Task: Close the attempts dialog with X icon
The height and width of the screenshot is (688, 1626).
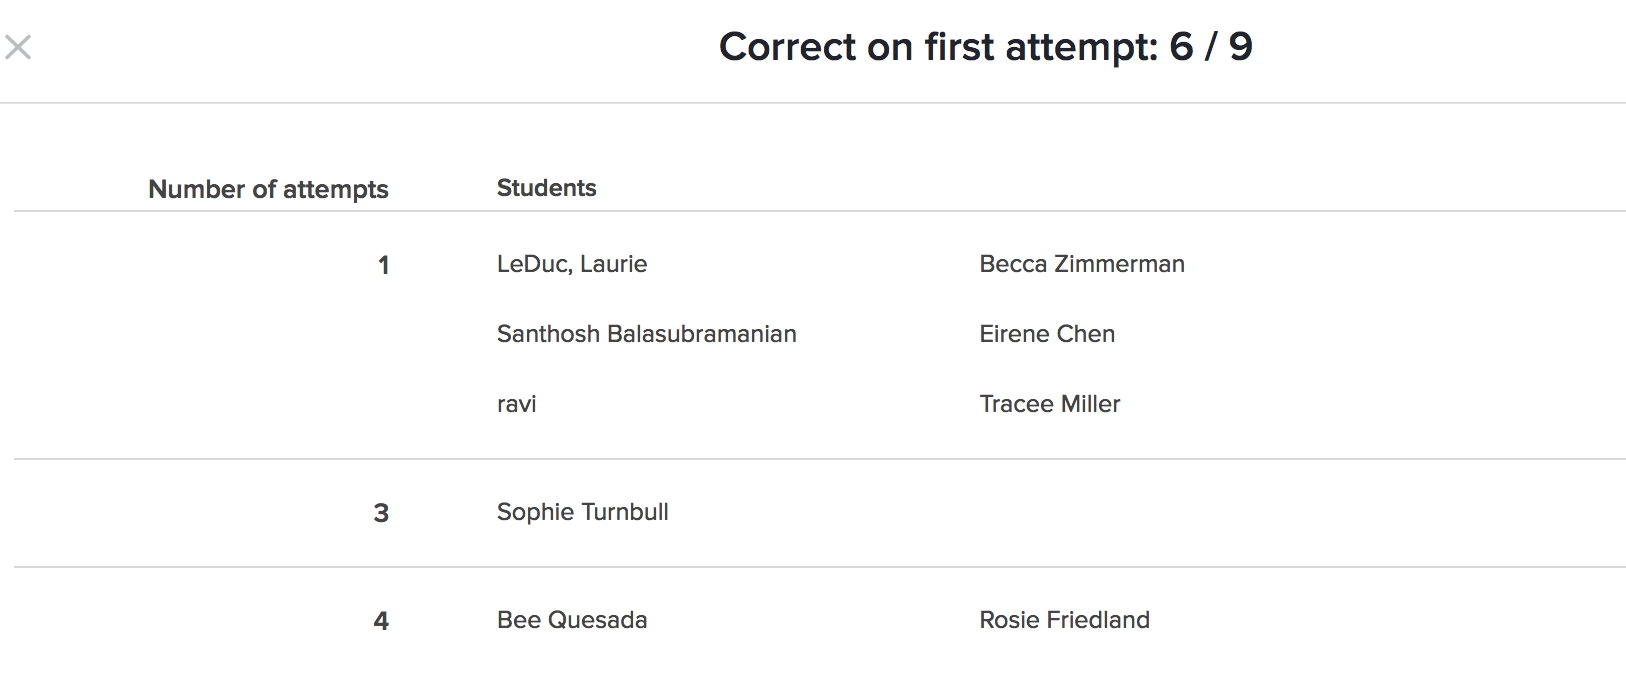Action: (18, 47)
